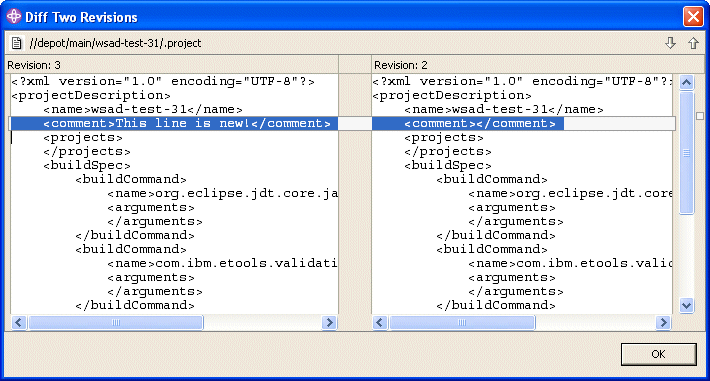This screenshot has height=381, width=710.
Task: Click the Diff Two Revisions title bar icon
Action: click(14, 16)
